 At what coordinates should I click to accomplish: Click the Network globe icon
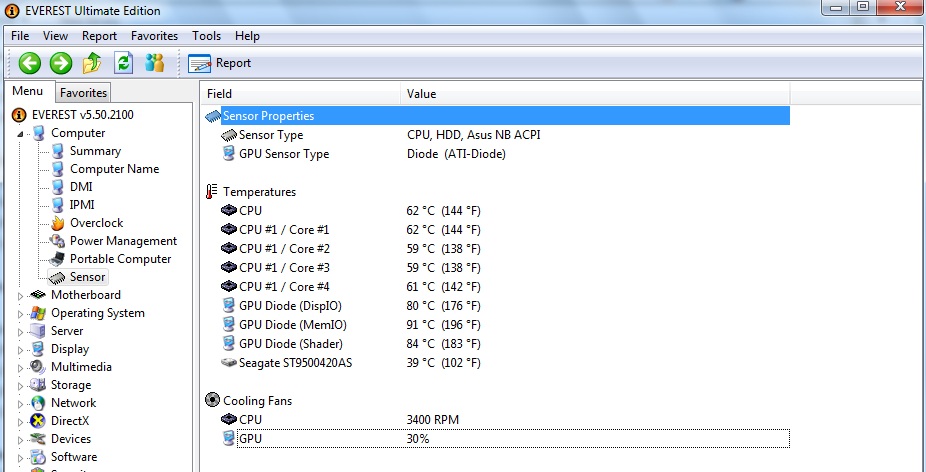(38, 403)
